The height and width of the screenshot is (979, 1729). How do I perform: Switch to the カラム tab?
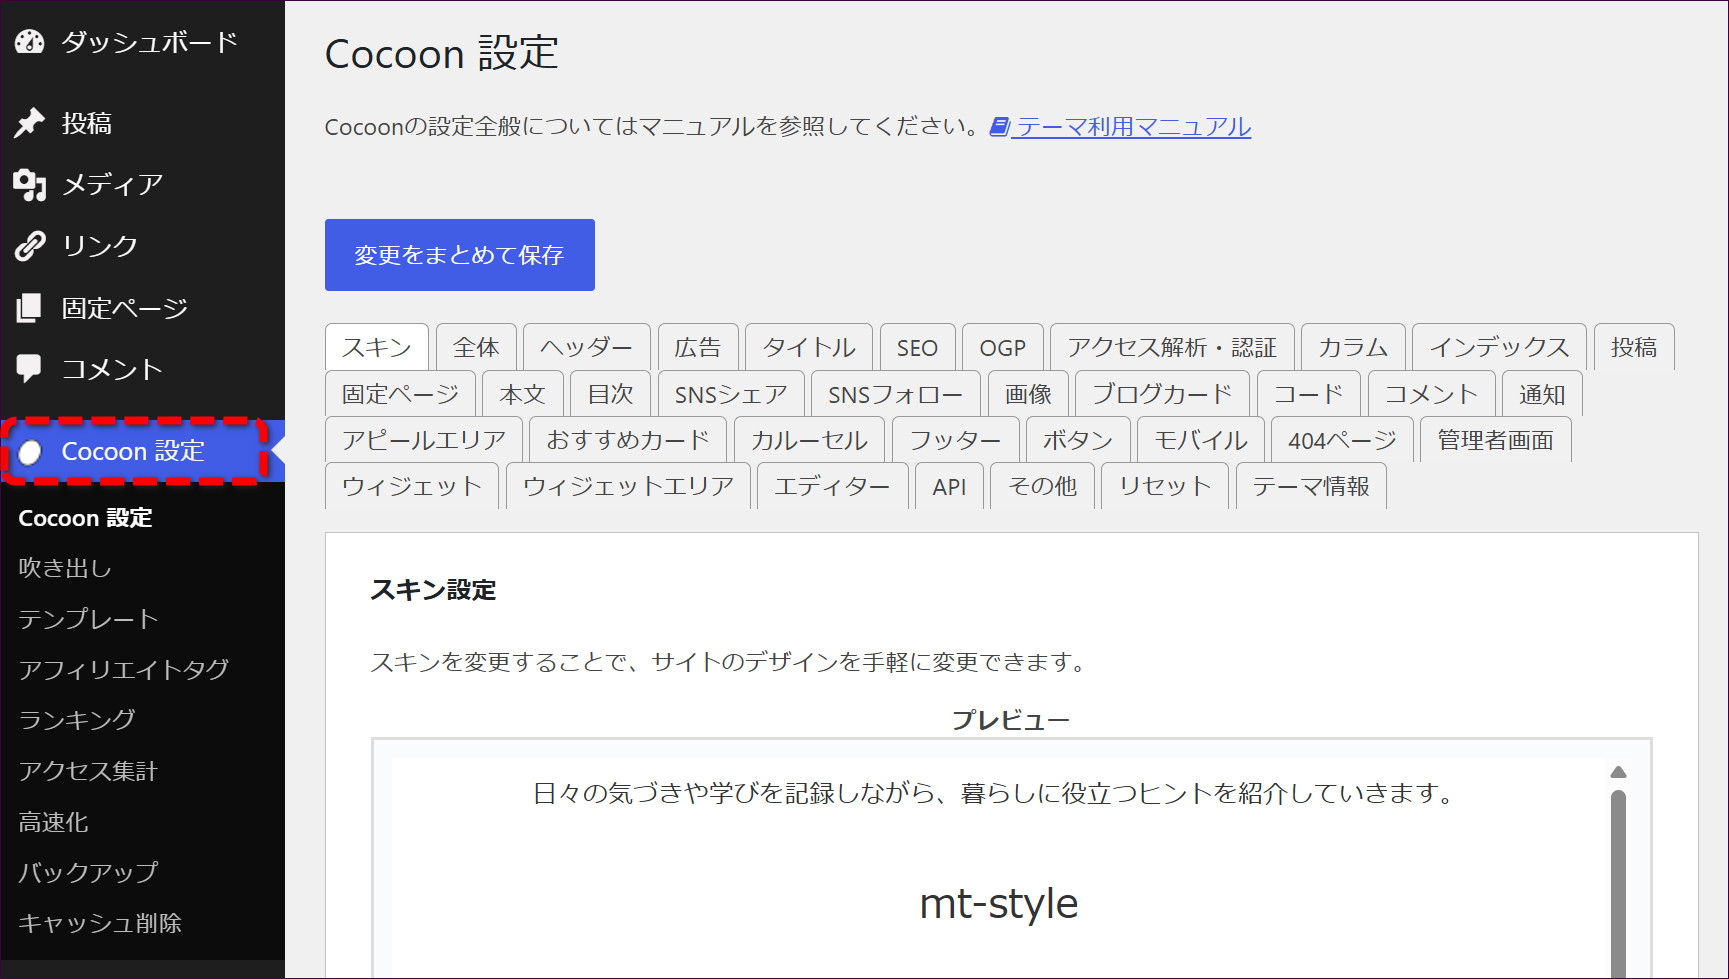coord(1354,347)
